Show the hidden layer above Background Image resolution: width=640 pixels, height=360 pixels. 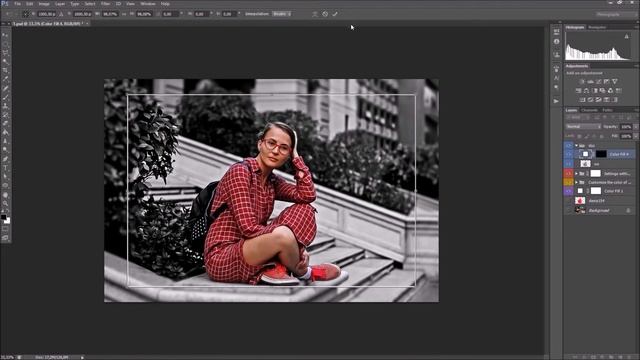(569, 201)
